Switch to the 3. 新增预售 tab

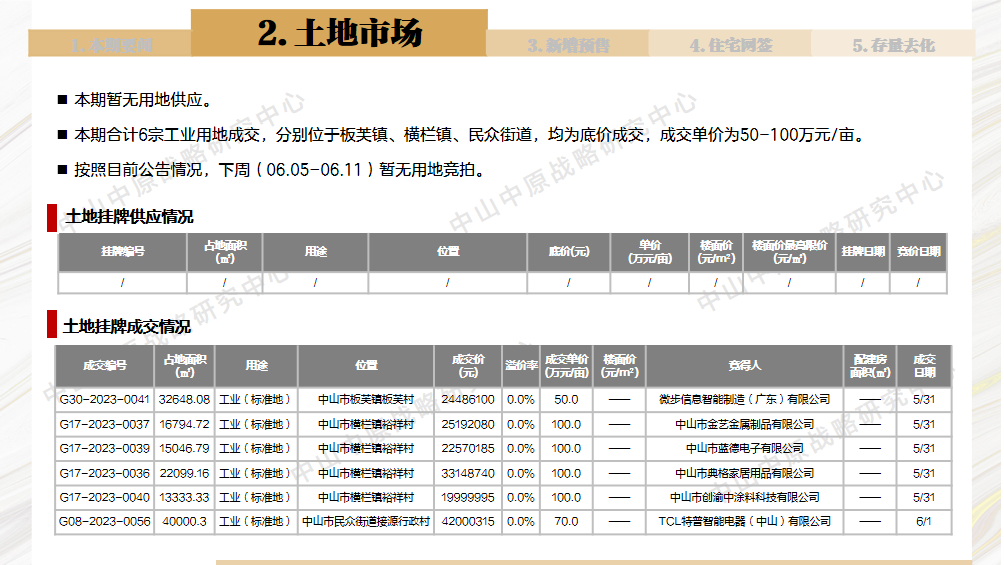click(568, 45)
